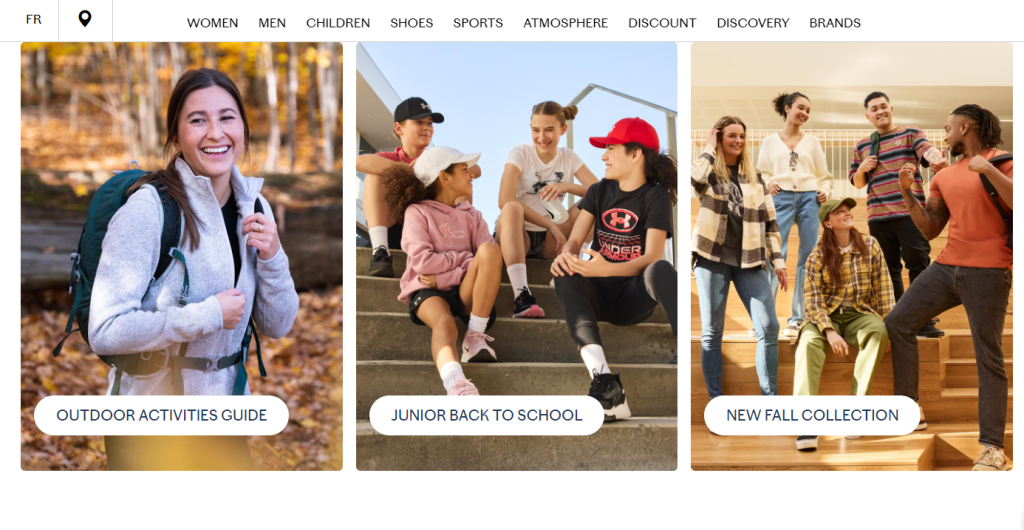Open the SHOES category menu
The image size is (1024, 530).
411,23
